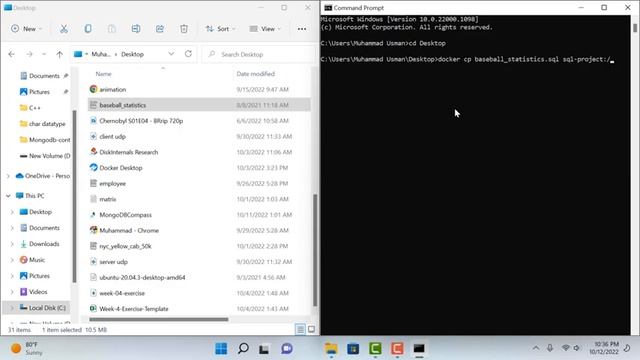This screenshot has width=640, height=360.
Task: Open New Volume drive in Quick access
Action: click(x=49, y=156)
